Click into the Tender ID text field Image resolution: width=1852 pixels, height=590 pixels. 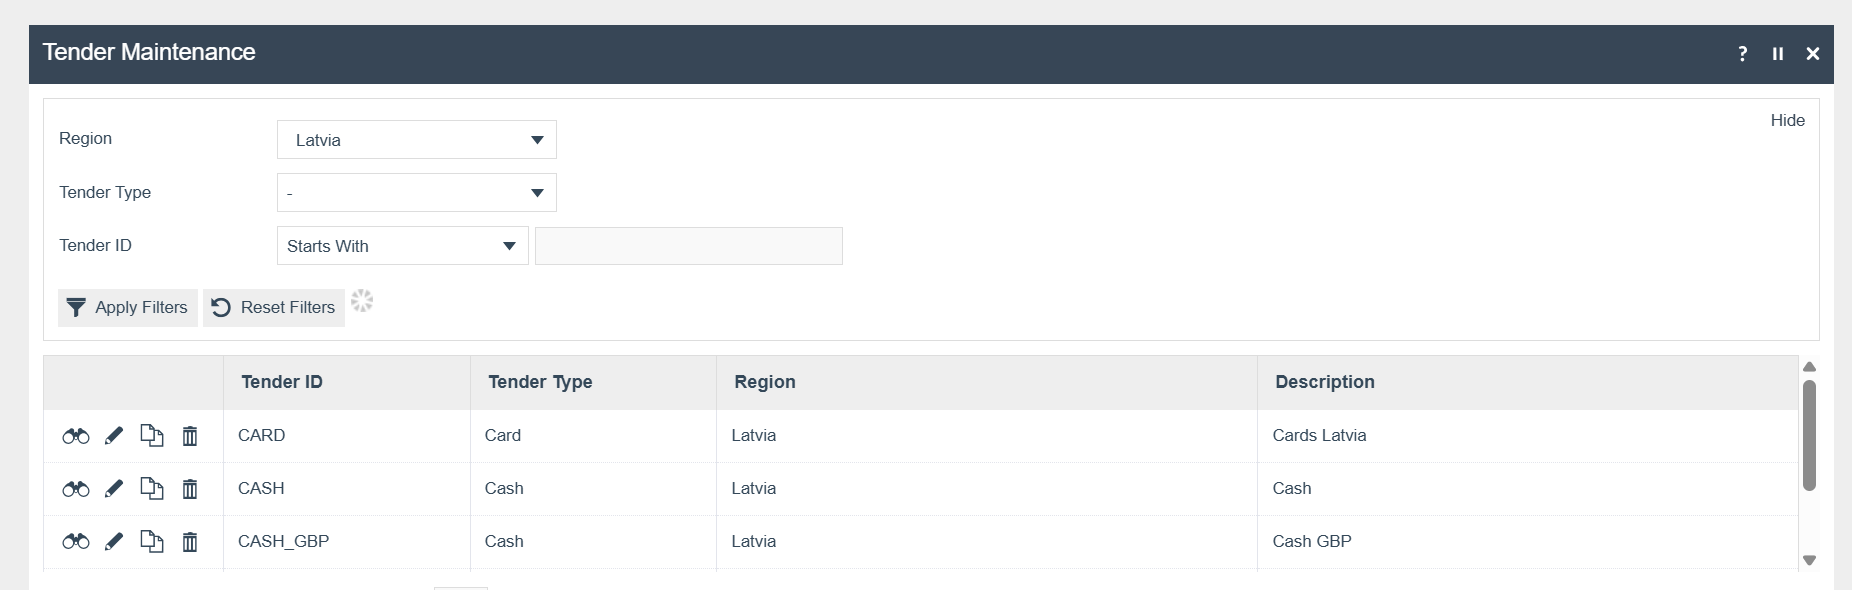coord(688,246)
